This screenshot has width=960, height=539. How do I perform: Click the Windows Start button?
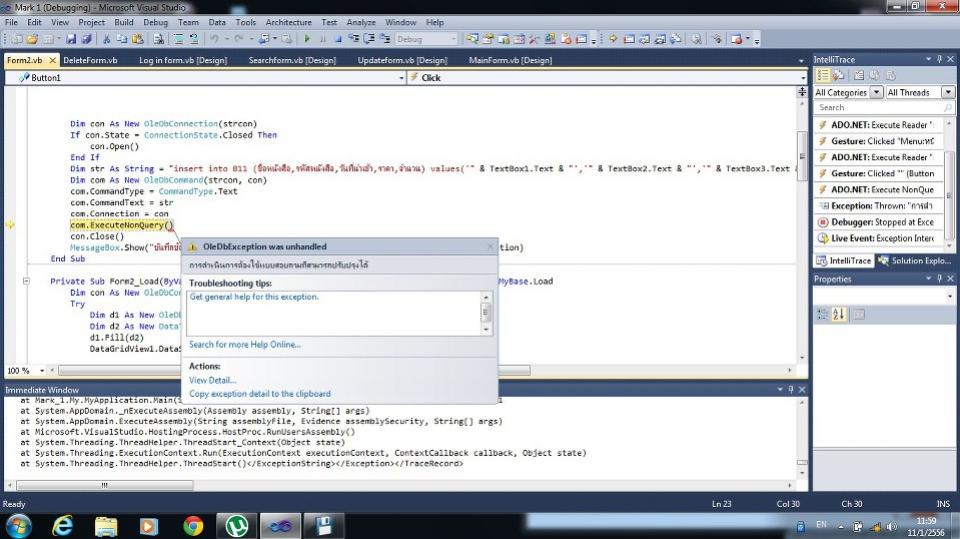[19, 526]
